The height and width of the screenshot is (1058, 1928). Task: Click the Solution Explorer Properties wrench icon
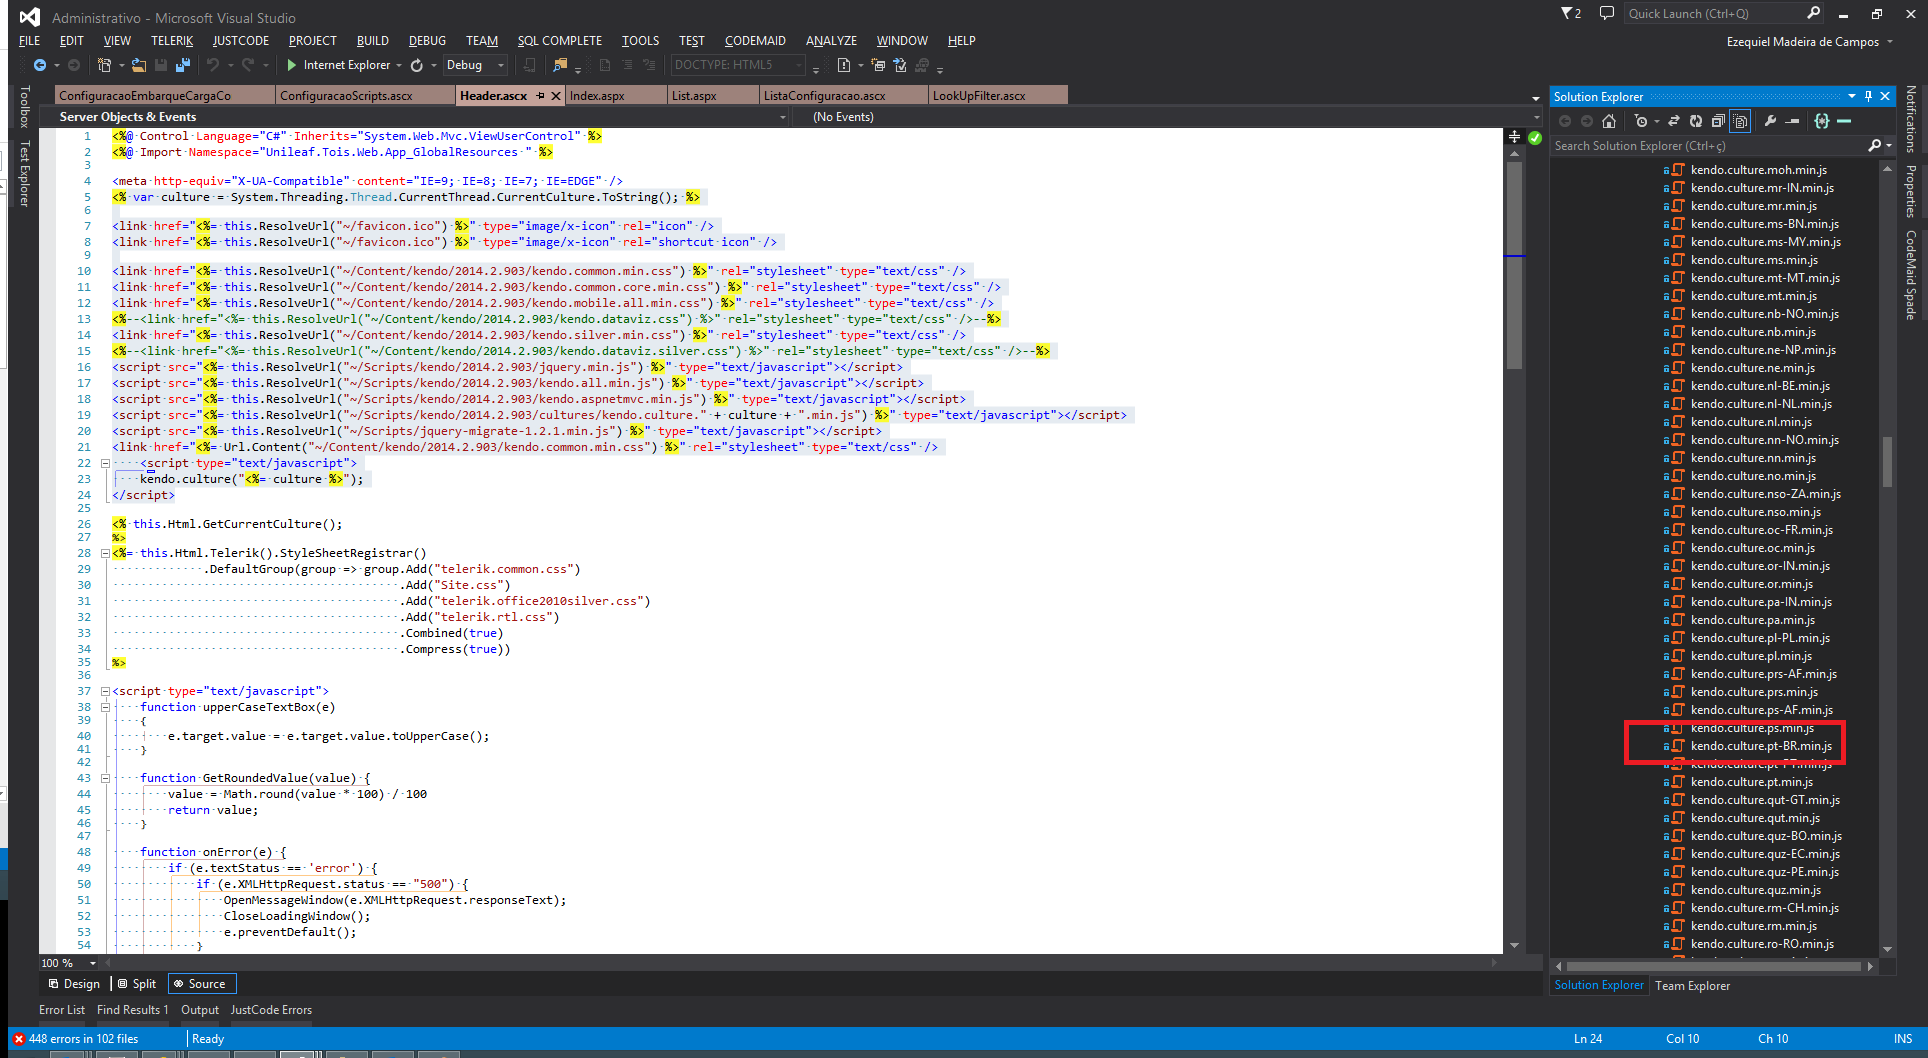[x=1770, y=121]
